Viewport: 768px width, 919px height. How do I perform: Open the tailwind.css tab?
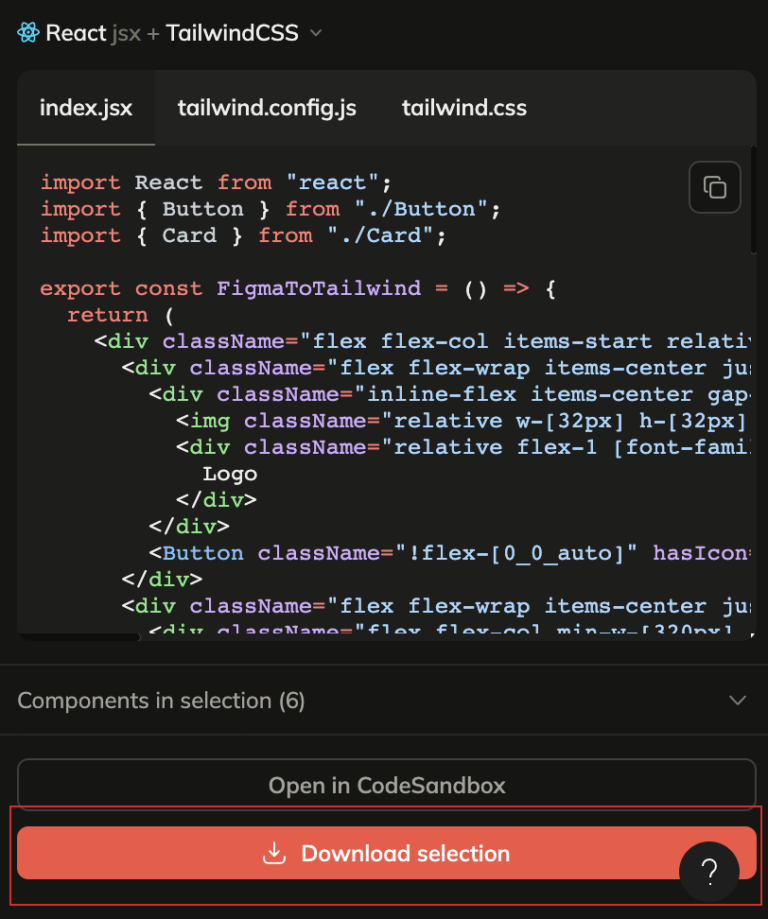pos(464,108)
